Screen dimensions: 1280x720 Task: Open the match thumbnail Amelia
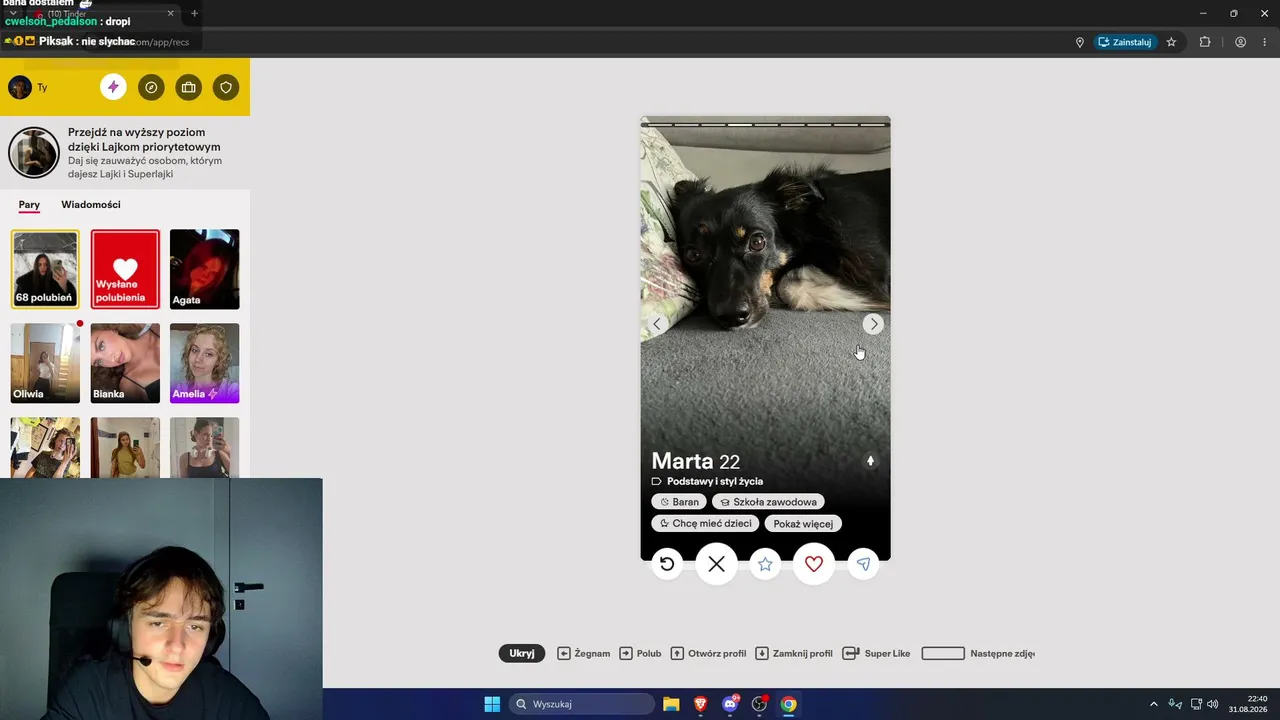tap(204, 363)
